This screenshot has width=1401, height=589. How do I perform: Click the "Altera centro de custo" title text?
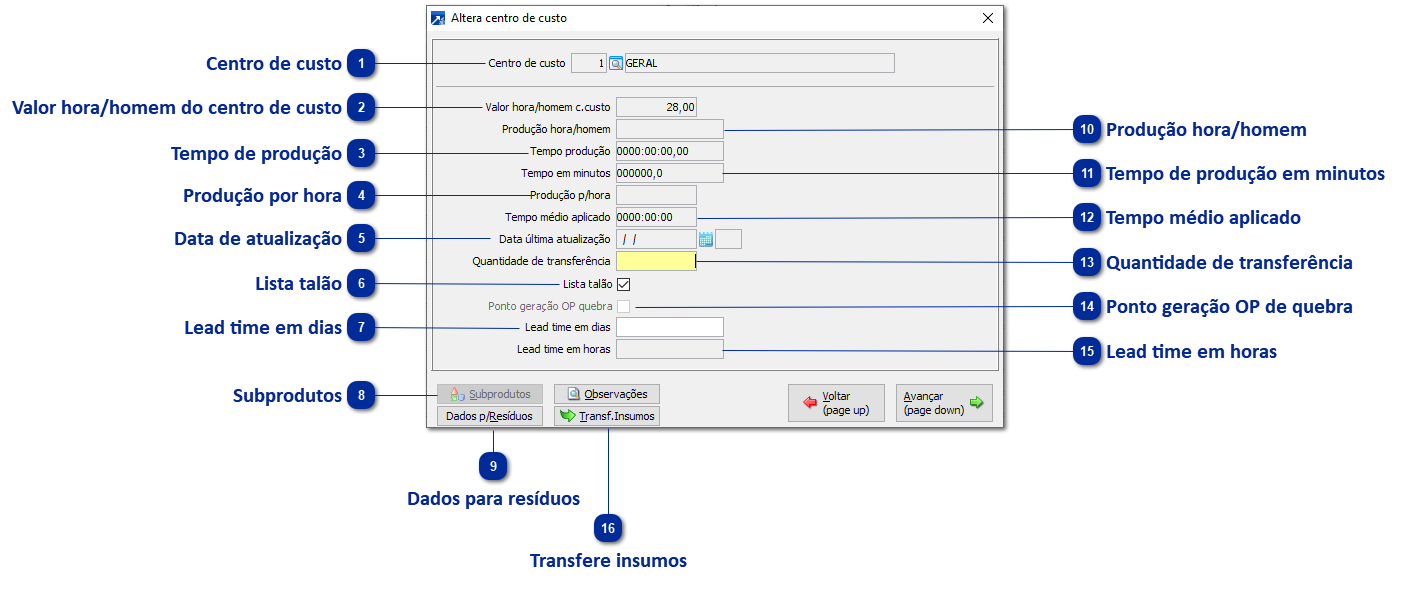click(x=508, y=18)
